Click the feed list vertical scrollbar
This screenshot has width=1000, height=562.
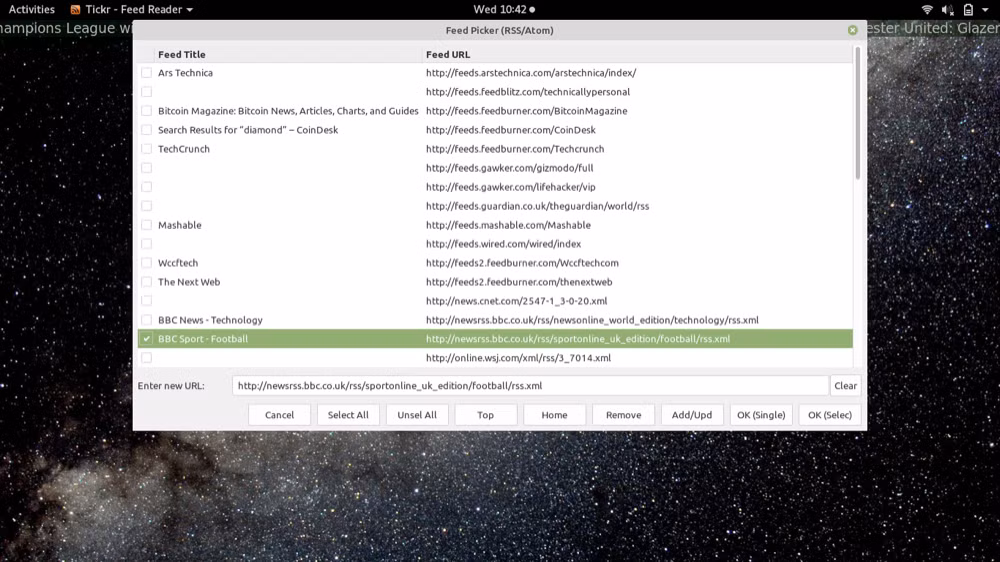(857, 113)
